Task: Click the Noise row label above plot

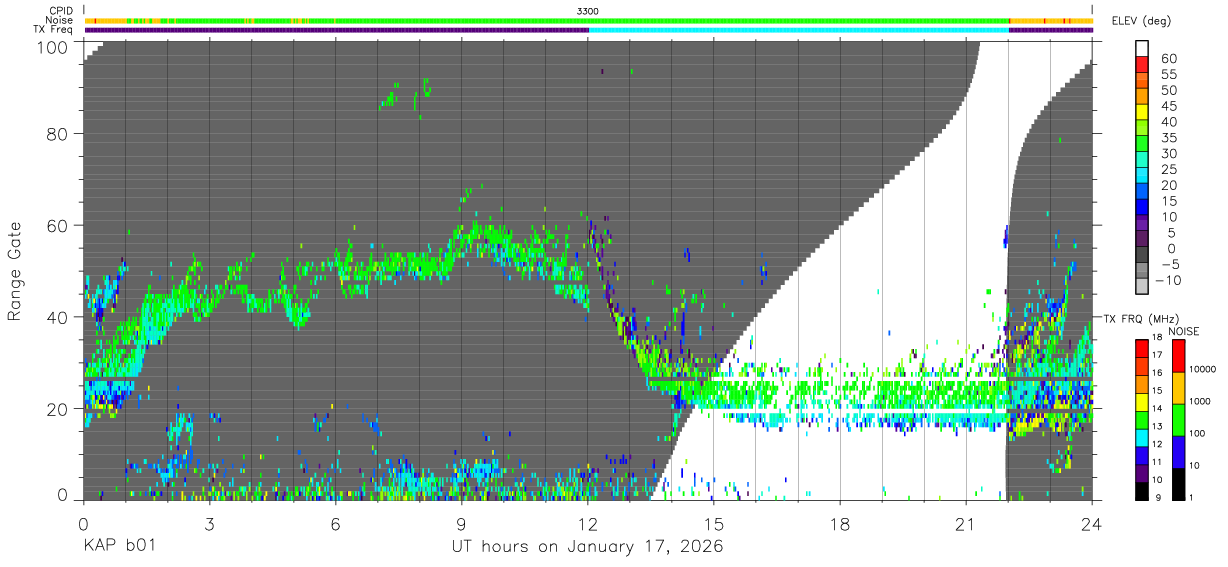Action: [59, 20]
